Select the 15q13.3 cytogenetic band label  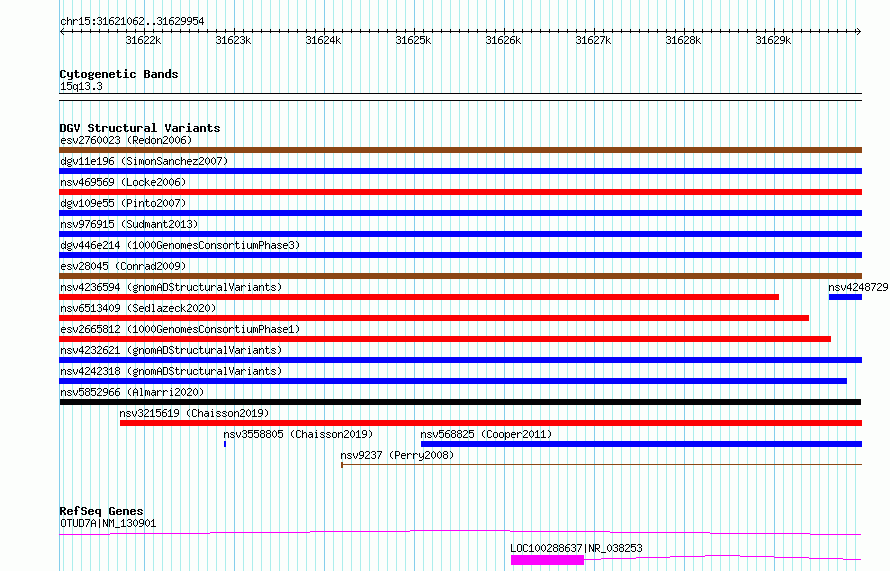81,86
